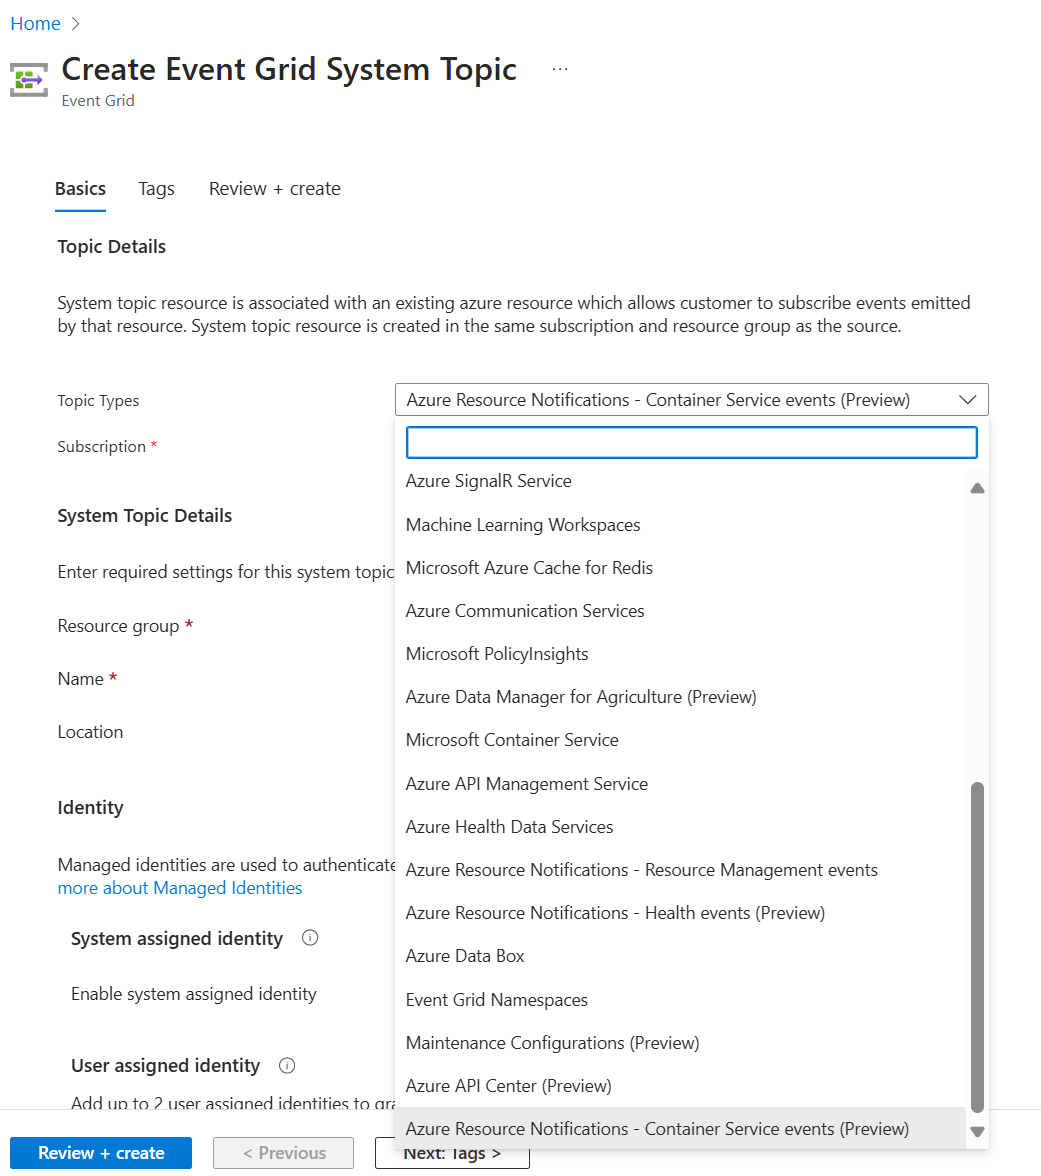Click the System Topic Details heading
1041x1176 pixels.
click(x=145, y=516)
